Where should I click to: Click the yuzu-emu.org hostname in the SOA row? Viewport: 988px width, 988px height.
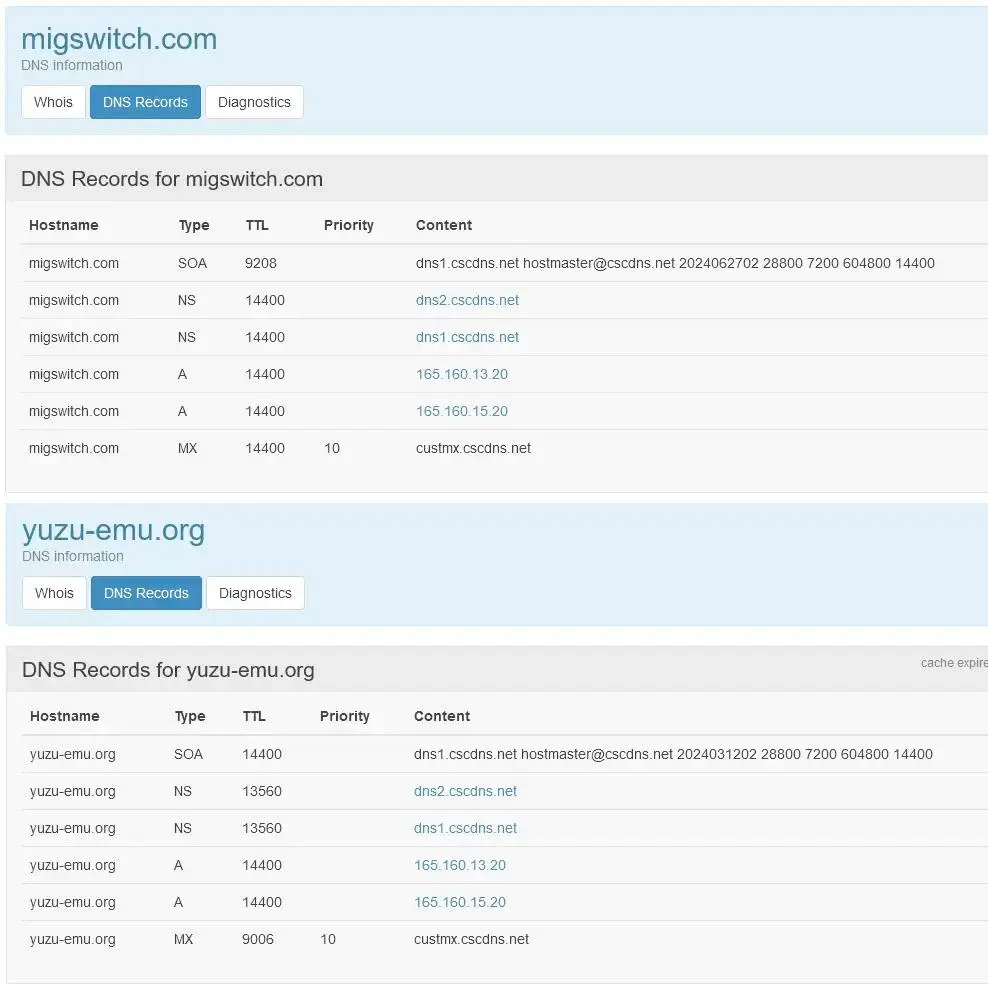pos(72,754)
